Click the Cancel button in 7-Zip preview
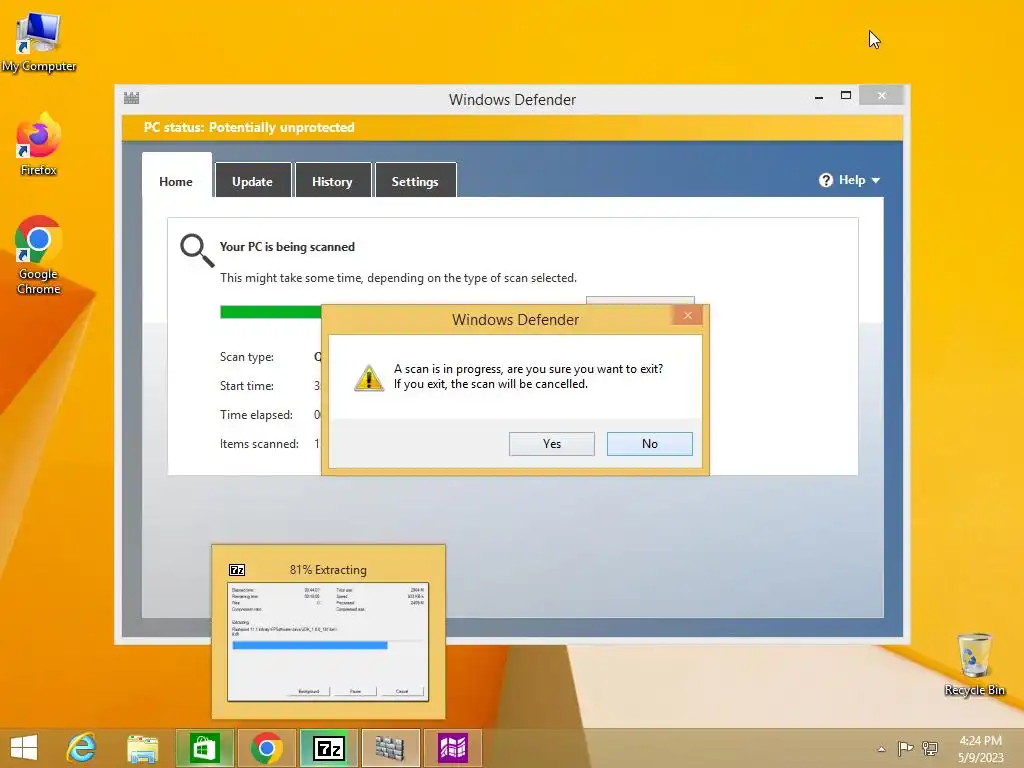This screenshot has width=1024, height=768. (402, 691)
